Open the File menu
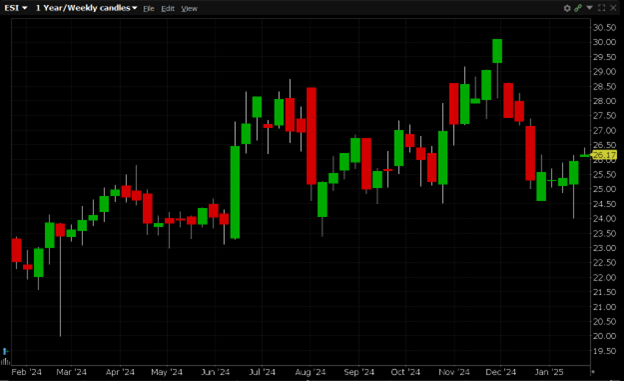This screenshot has height=381, width=624. click(148, 8)
